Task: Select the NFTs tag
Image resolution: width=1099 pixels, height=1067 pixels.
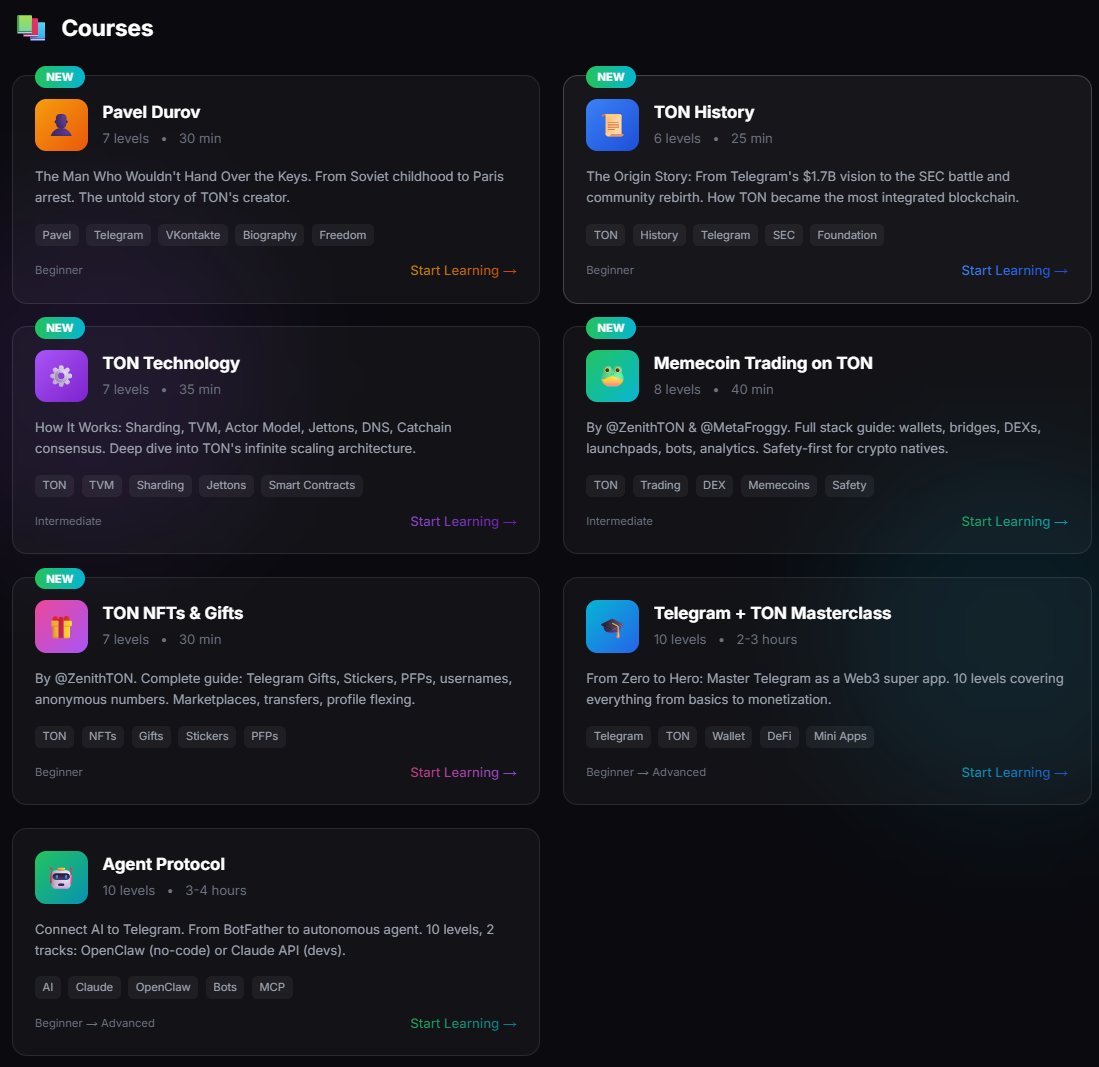Action: point(102,736)
